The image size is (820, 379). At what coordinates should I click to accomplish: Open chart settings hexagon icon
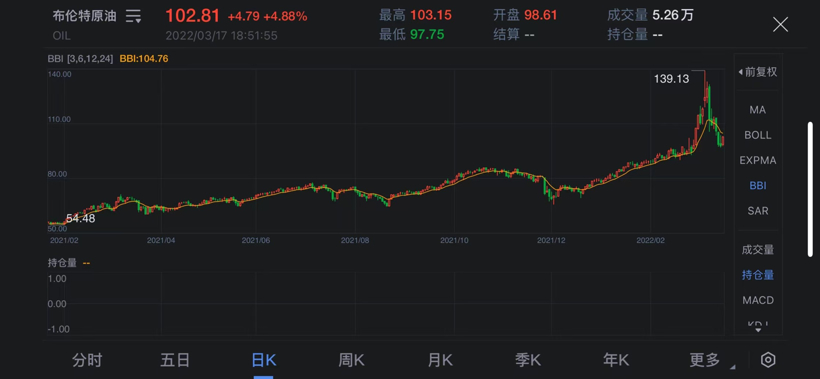768,360
